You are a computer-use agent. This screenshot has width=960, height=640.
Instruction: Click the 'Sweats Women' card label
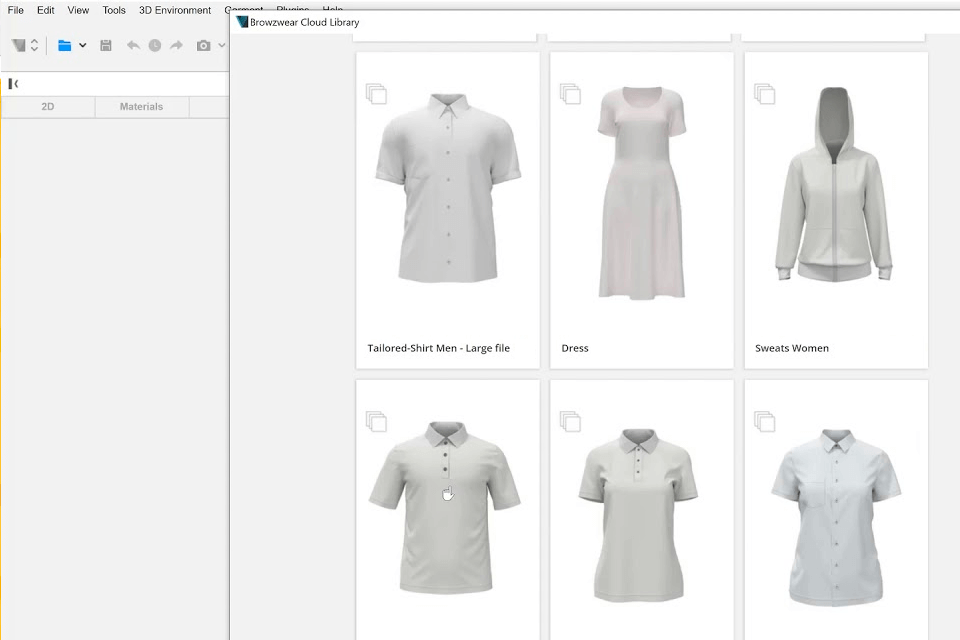coord(792,348)
